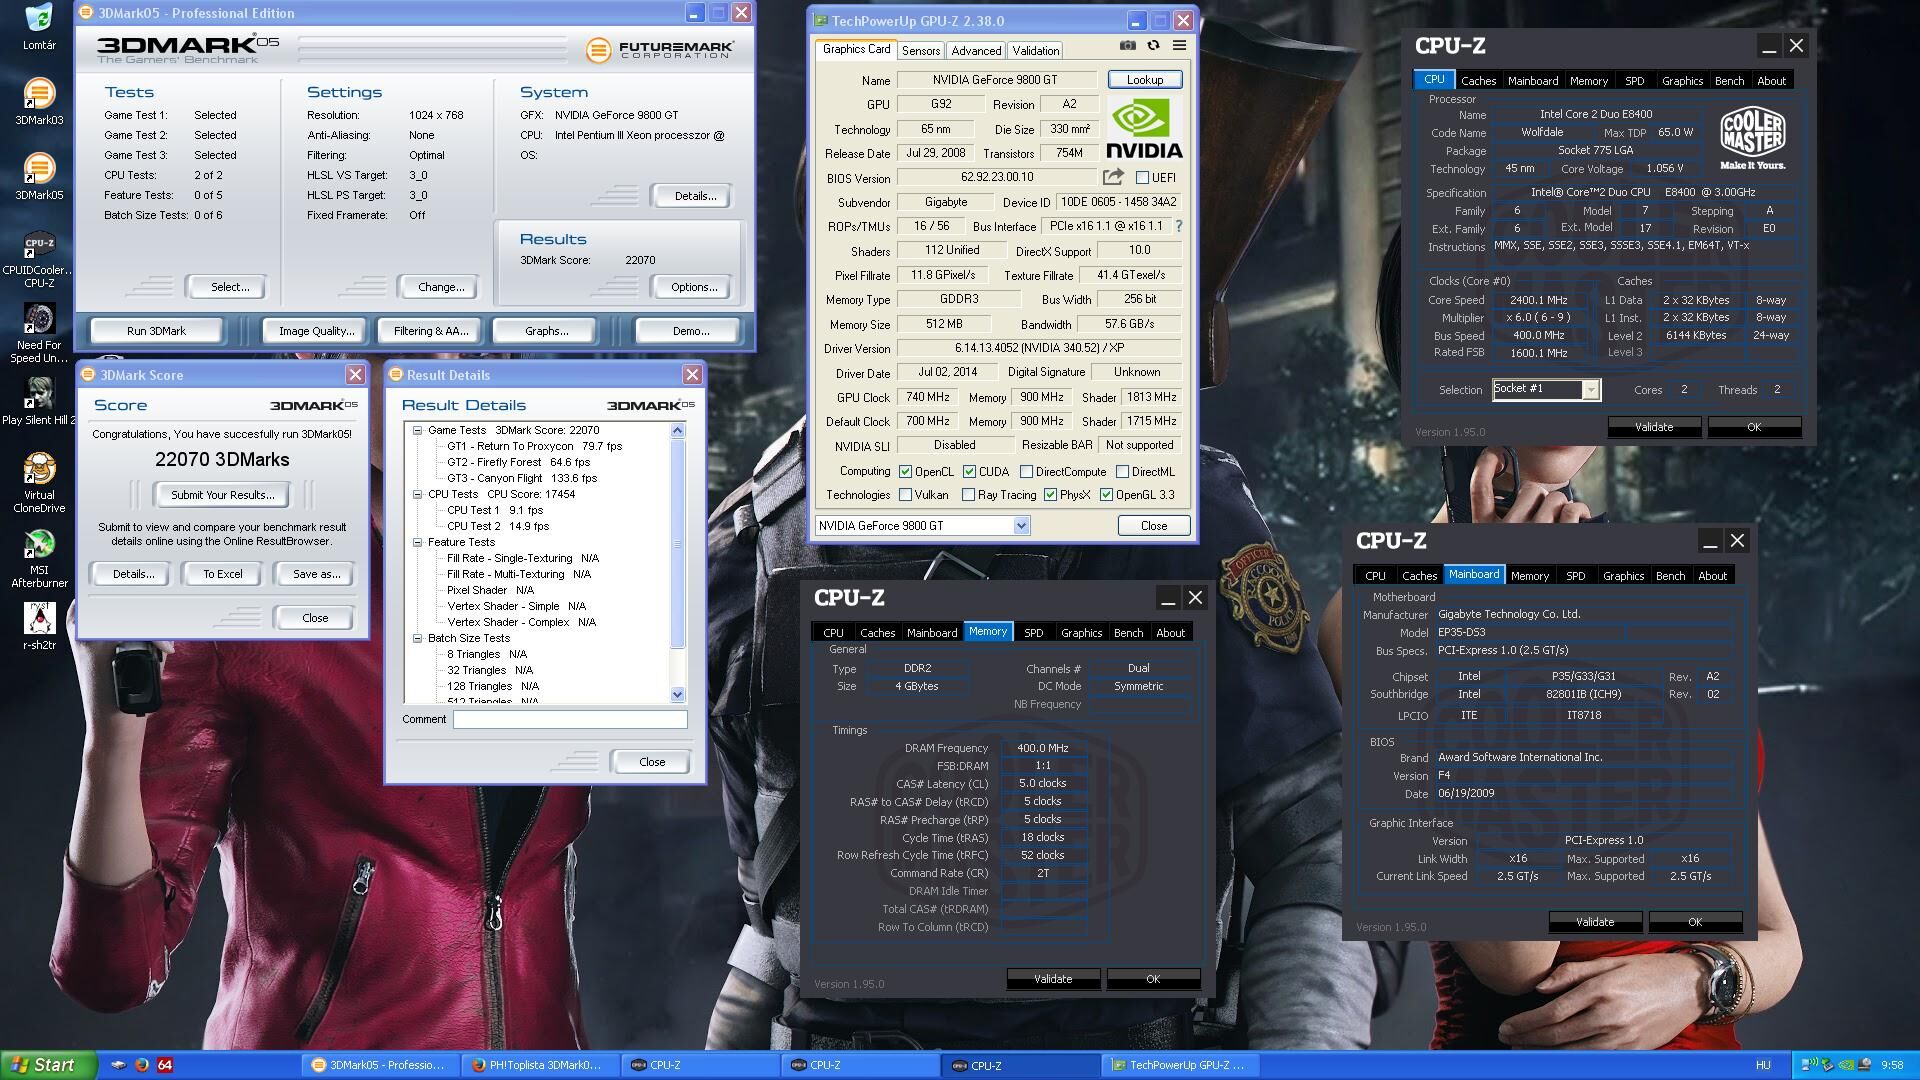Click the Graphs button in 3DMark05
Screen dimensions: 1920x1080
point(546,331)
